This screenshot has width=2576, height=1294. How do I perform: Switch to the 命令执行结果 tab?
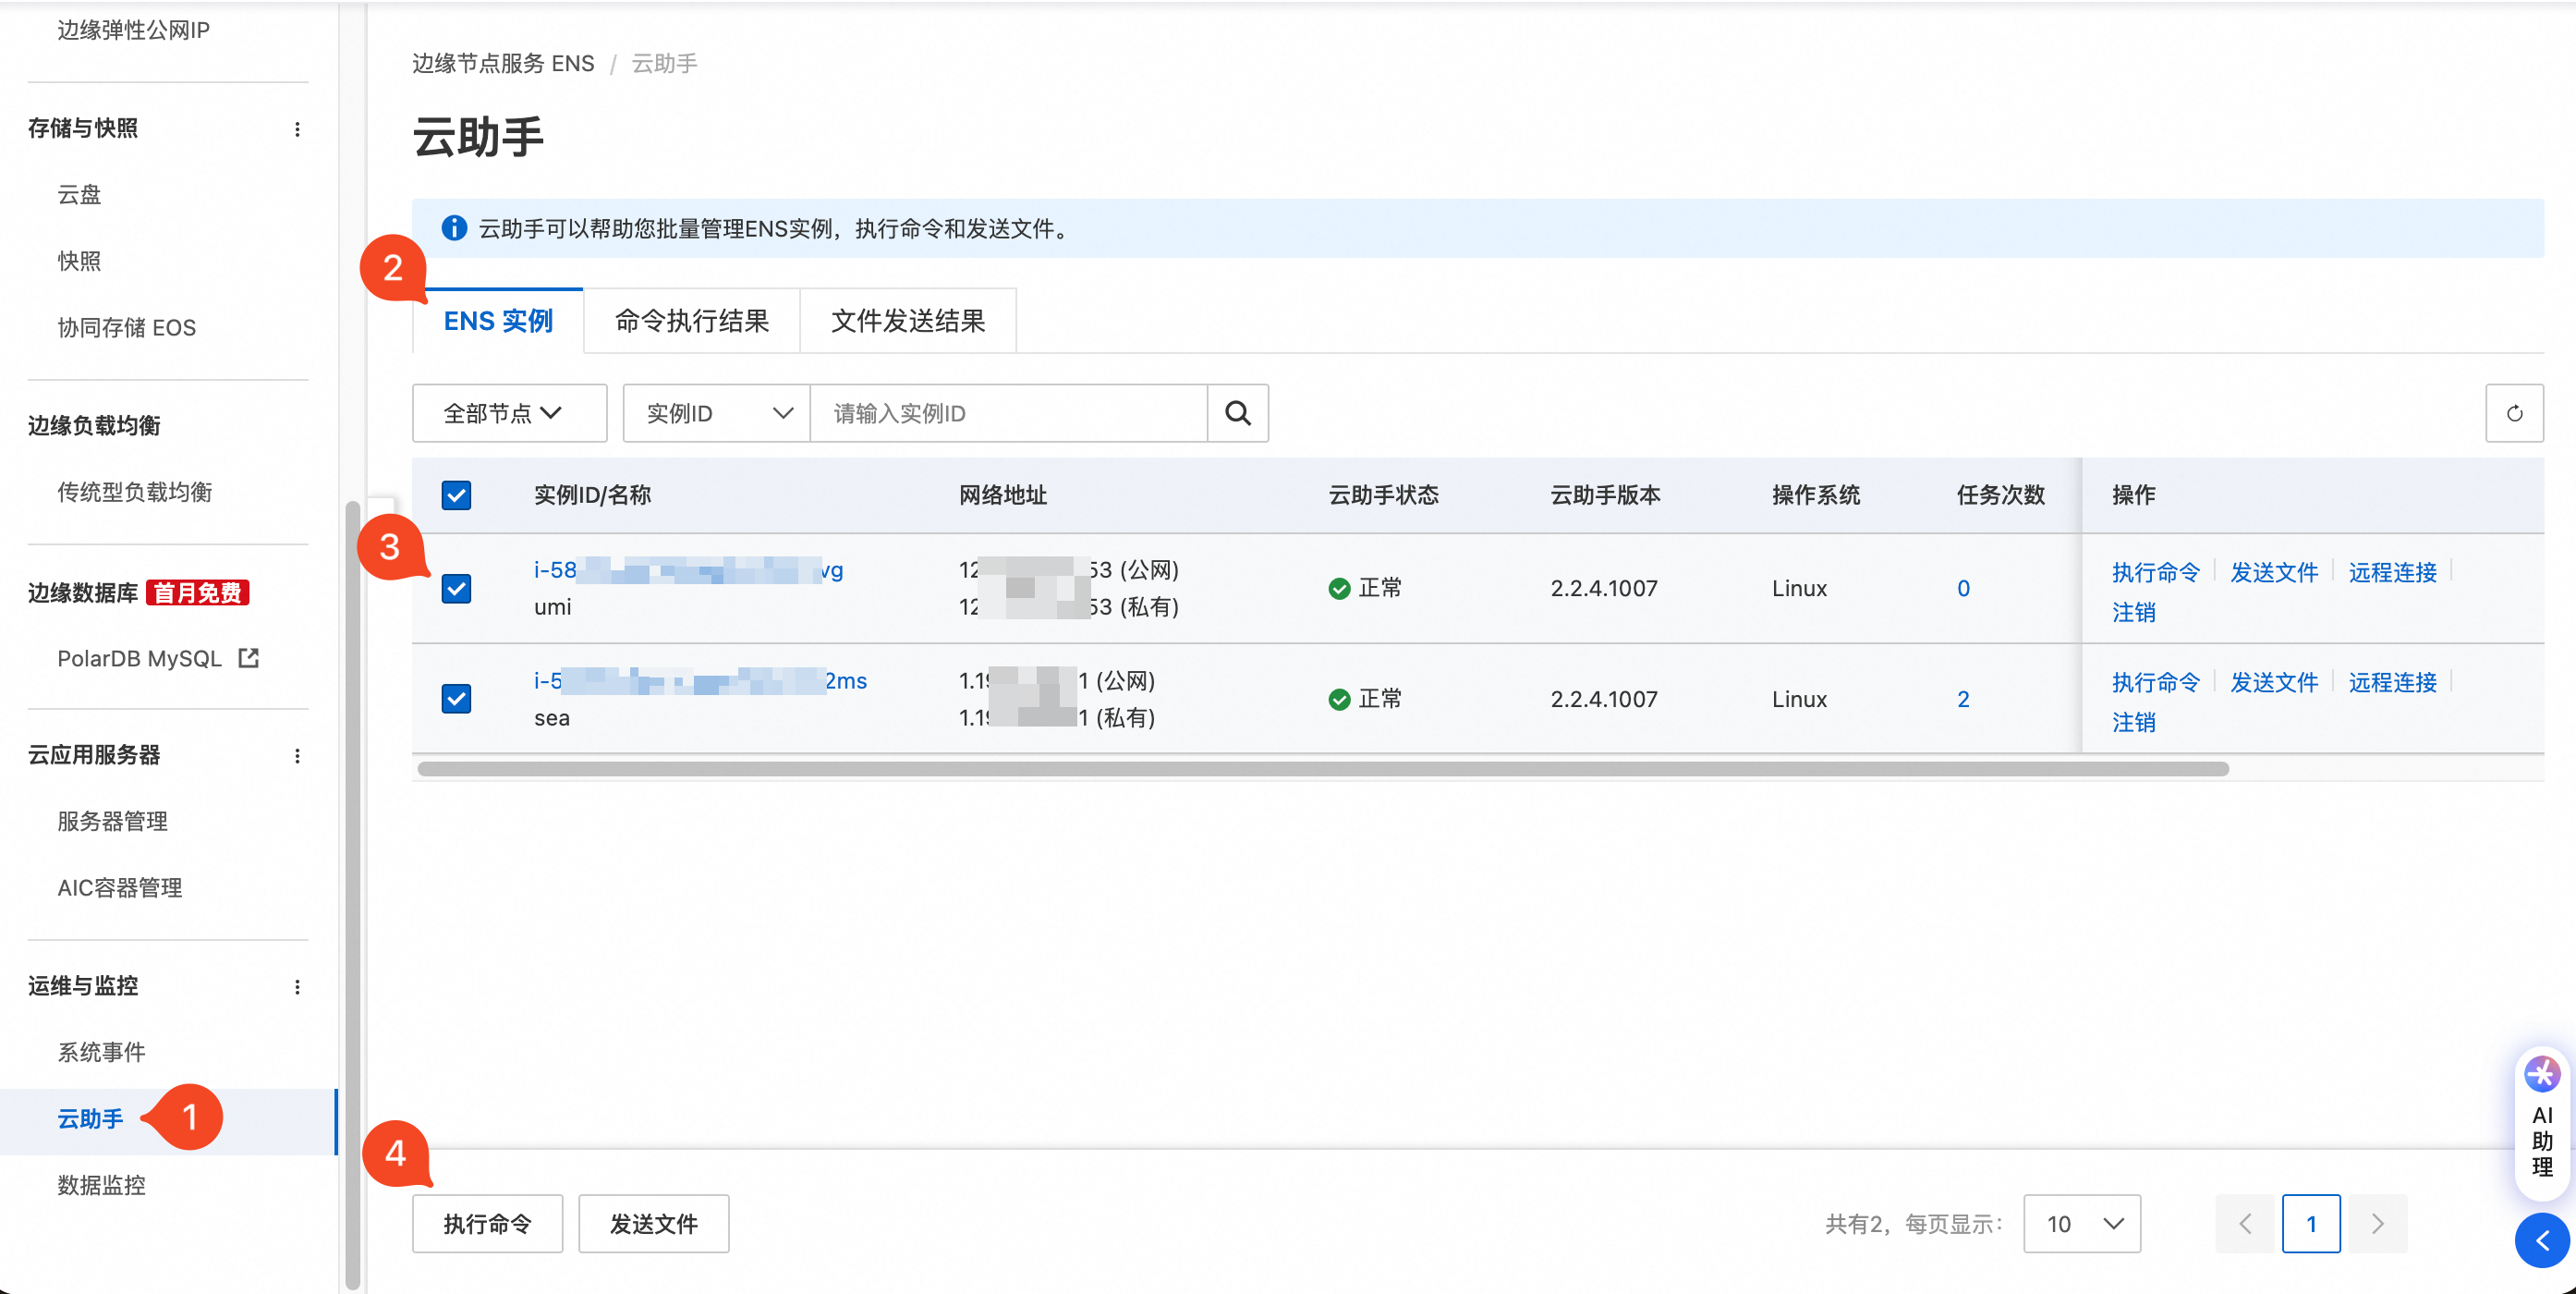pos(691,321)
